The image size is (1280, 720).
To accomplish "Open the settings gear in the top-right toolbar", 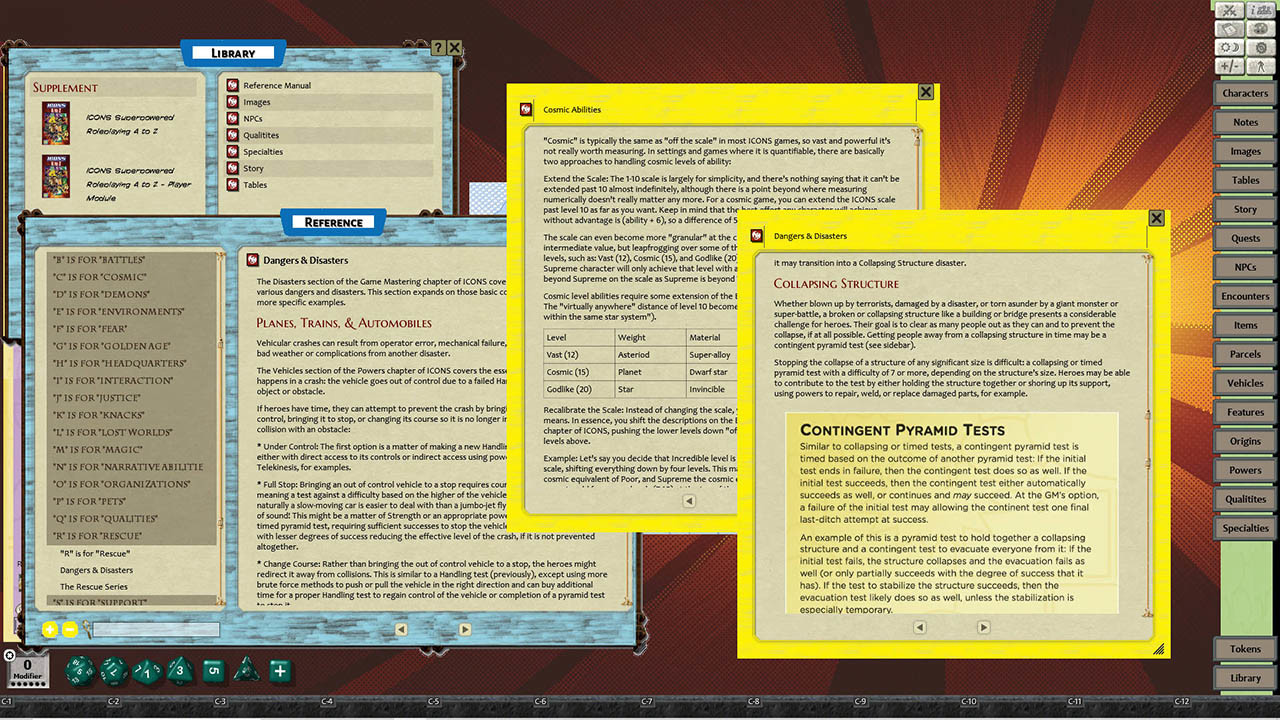I will point(1261,47).
